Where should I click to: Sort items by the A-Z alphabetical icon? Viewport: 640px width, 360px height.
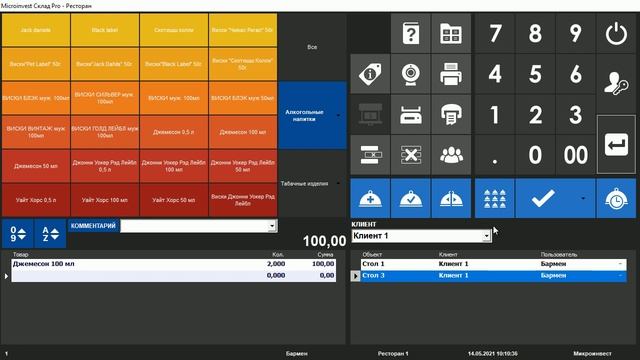click(x=51, y=234)
